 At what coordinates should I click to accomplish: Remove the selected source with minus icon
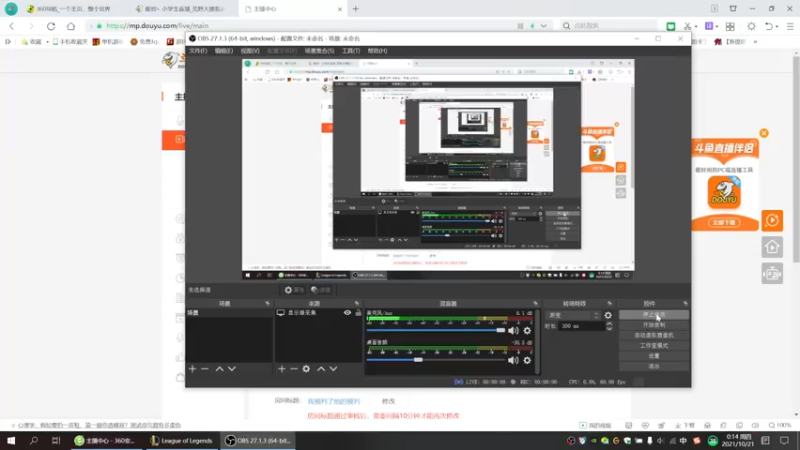point(294,368)
